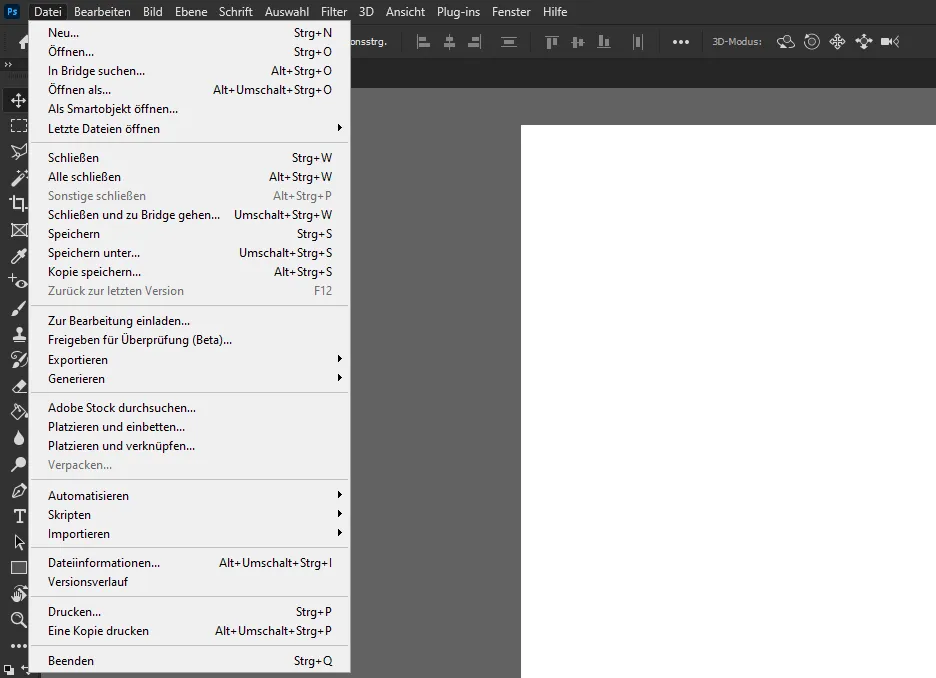Select the Eyedropper tool
The height and width of the screenshot is (678, 936).
point(19,256)
